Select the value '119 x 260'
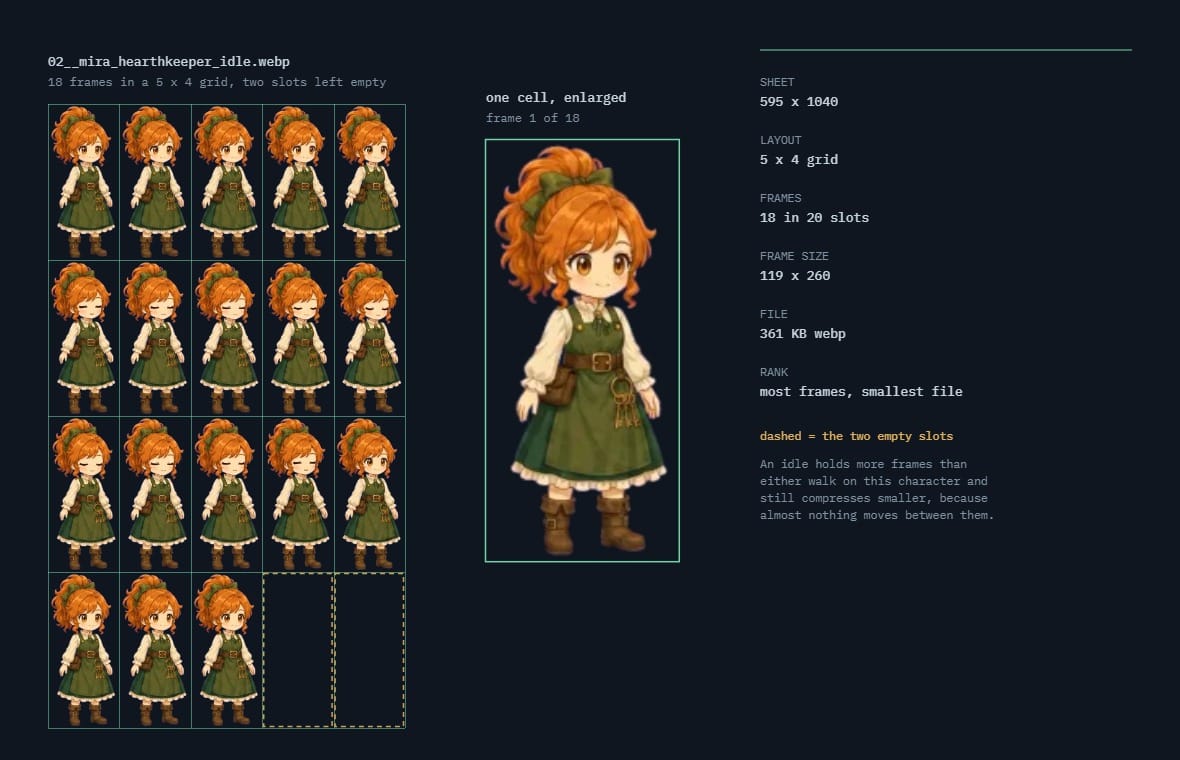Screen dimensions: 1180x760 [x=795, y=275]
